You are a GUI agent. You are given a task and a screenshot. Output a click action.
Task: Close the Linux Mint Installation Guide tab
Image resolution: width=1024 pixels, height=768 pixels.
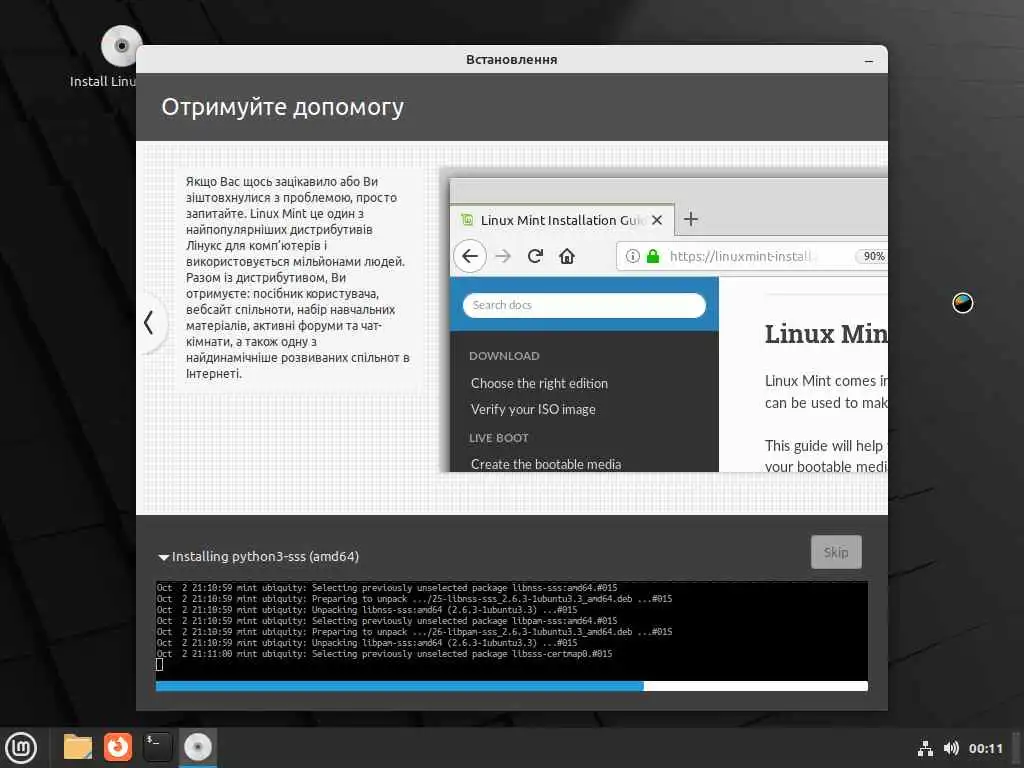tap(657, 220)
